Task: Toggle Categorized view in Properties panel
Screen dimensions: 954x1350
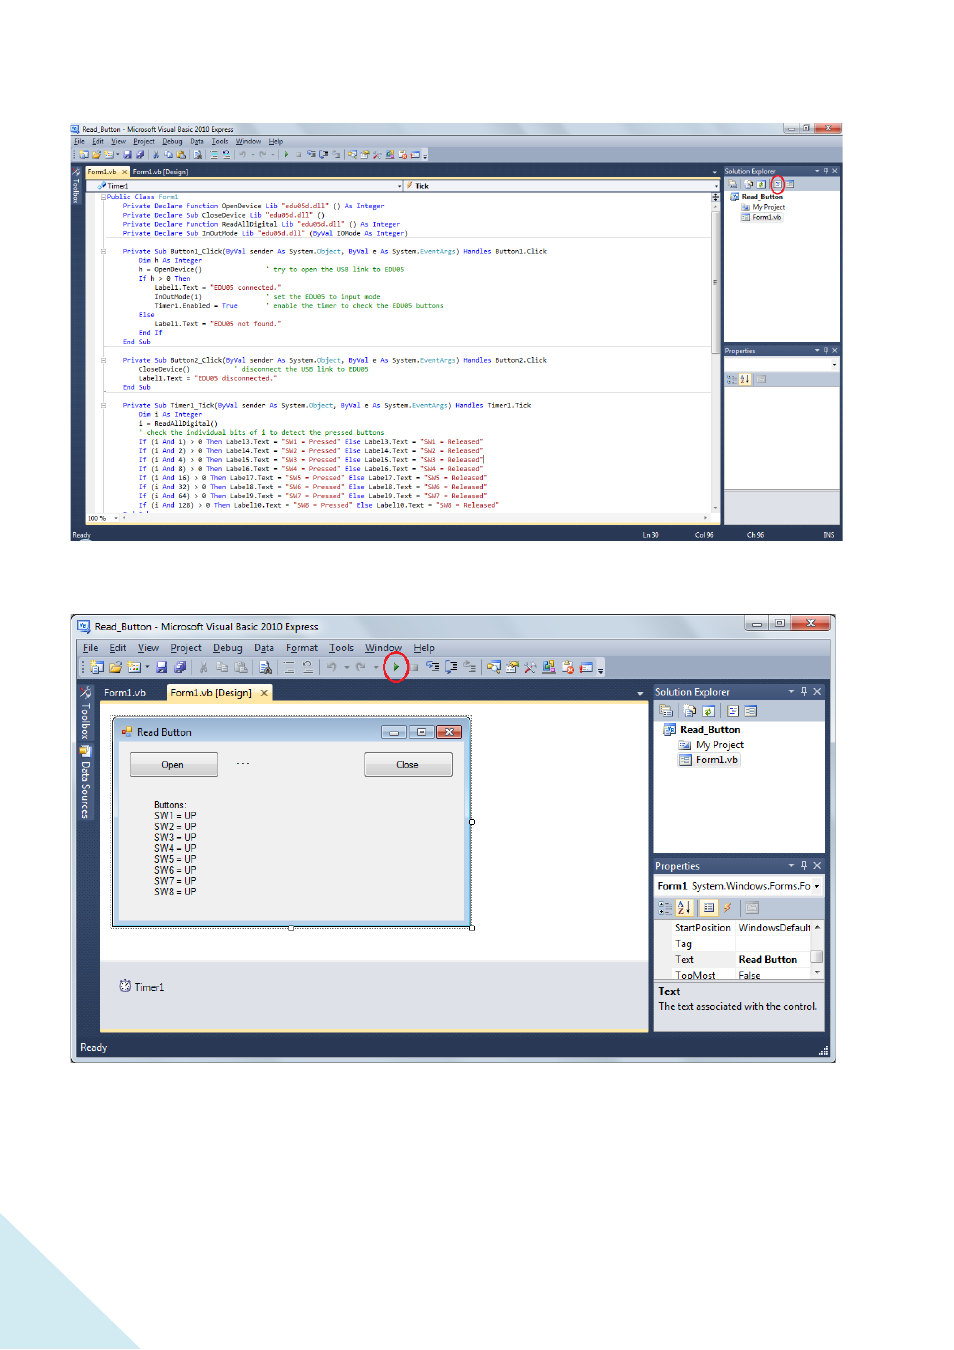Action: [x=665, y=908]
